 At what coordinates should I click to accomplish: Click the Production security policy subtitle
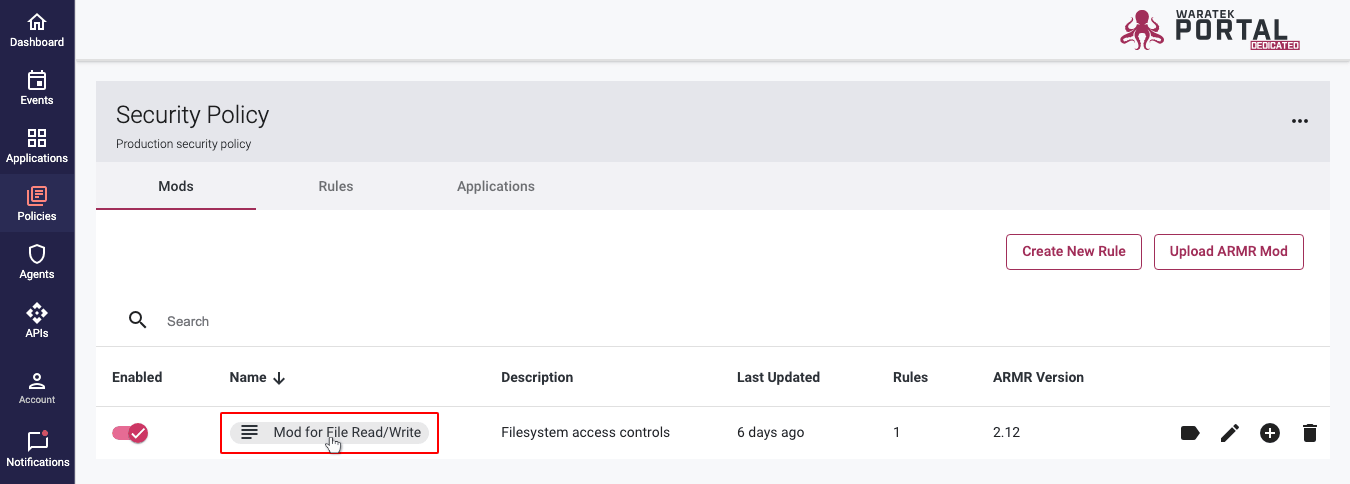pos(183,144)
